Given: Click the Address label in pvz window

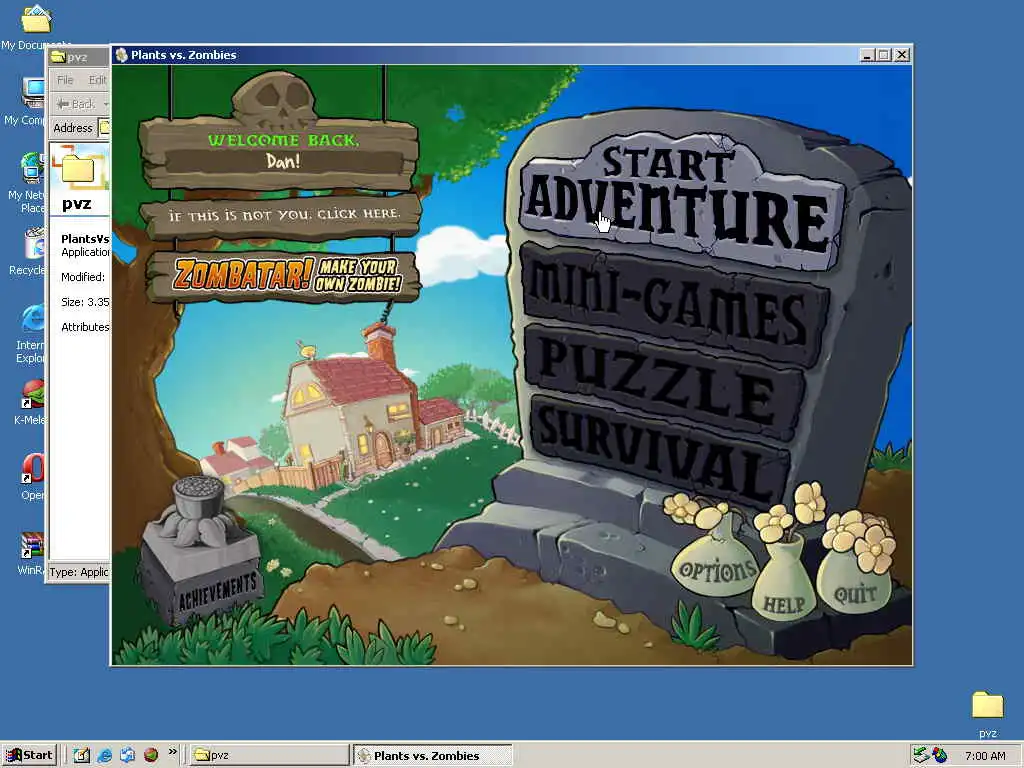Looking at the screenshot, I should (x=72, y=128).
